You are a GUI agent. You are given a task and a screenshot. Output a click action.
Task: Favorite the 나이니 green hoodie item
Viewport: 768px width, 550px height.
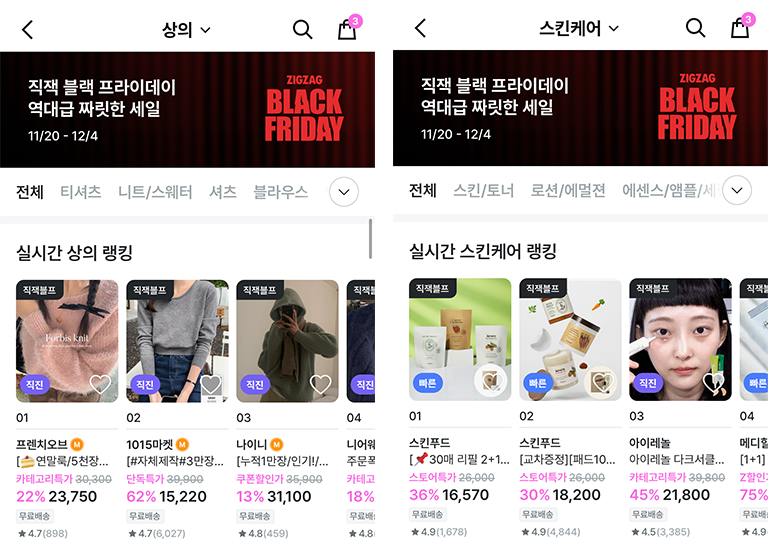point(321,384)
